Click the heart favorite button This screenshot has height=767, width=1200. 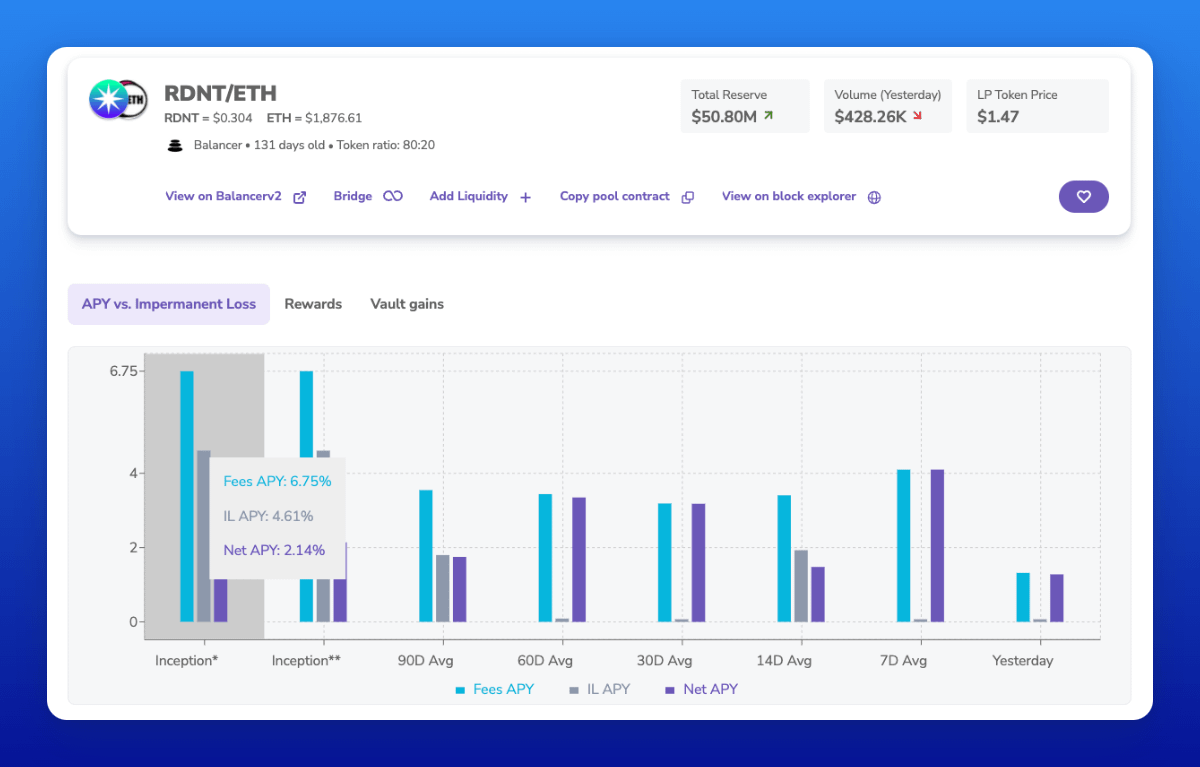pos(1083,197)
